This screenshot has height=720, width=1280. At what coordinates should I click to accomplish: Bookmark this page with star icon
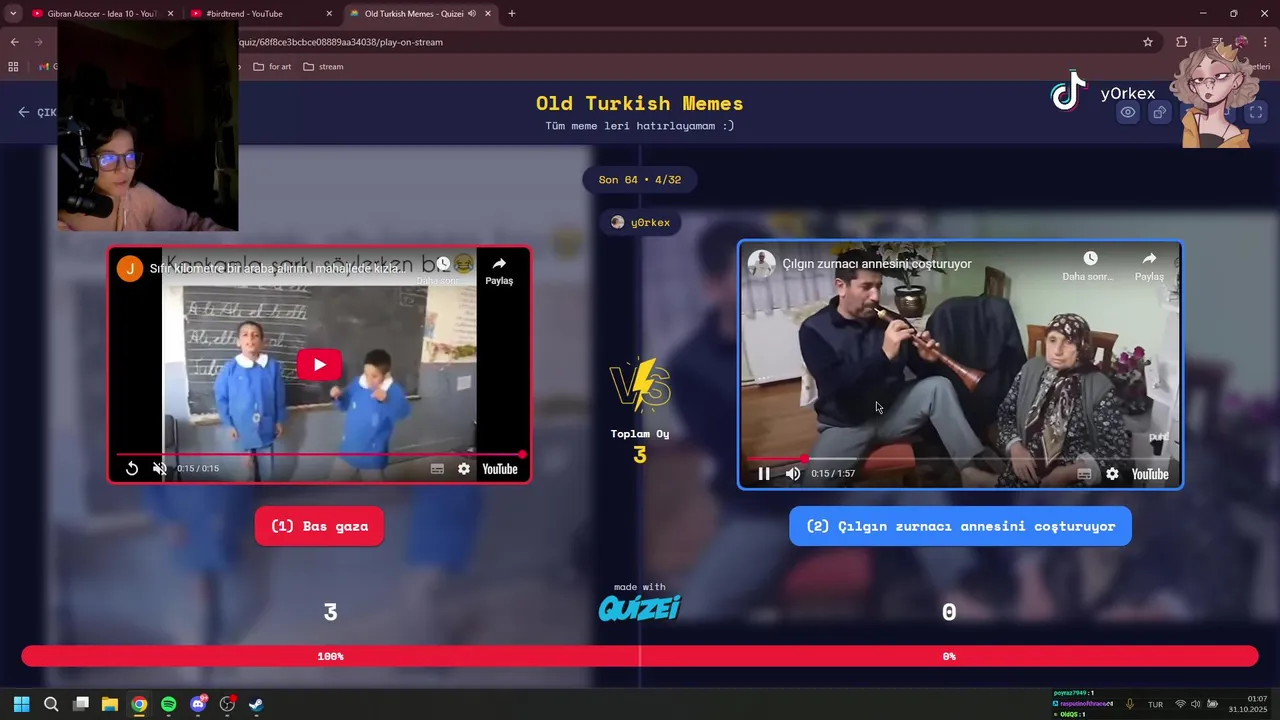(x=1148, y=42)
